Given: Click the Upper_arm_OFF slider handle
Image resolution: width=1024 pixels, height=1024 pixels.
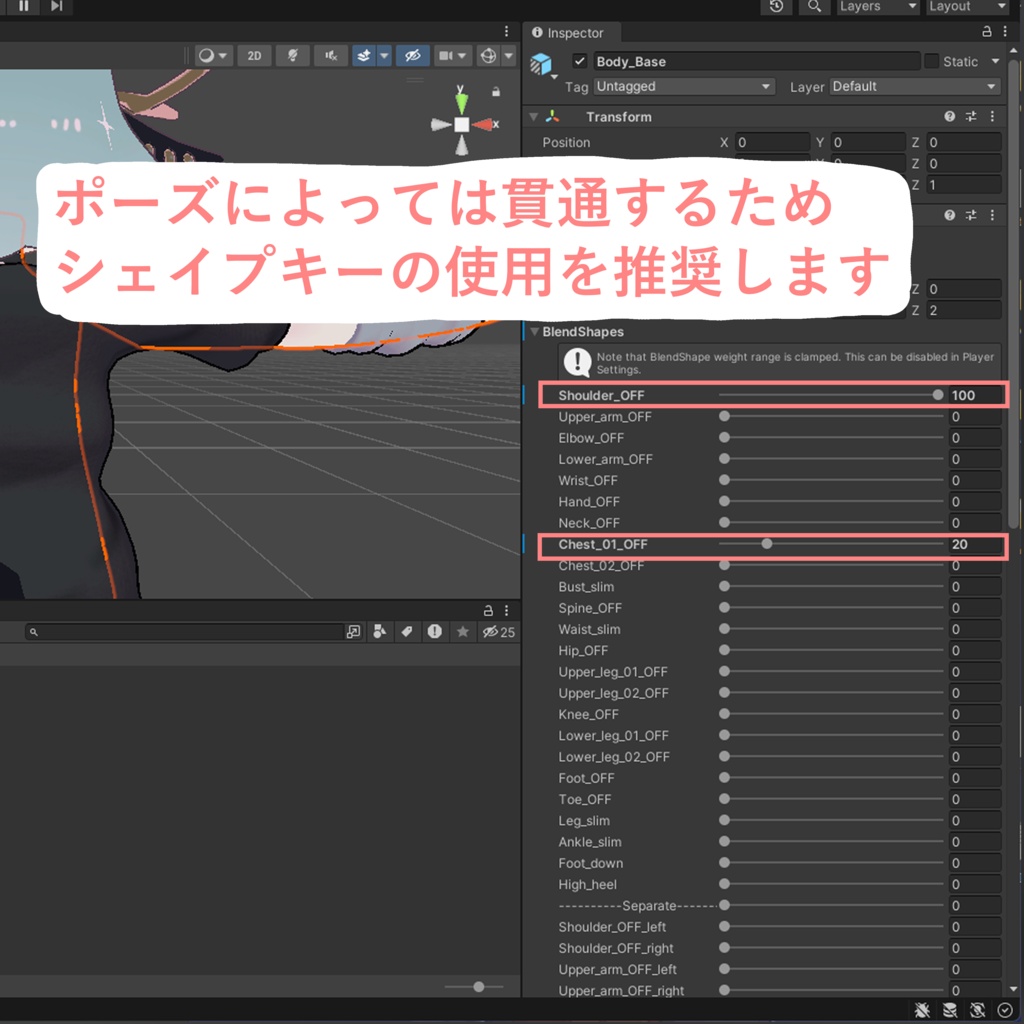Looking at the screenshot, I should pyautogui.click(x=724, y=416).
